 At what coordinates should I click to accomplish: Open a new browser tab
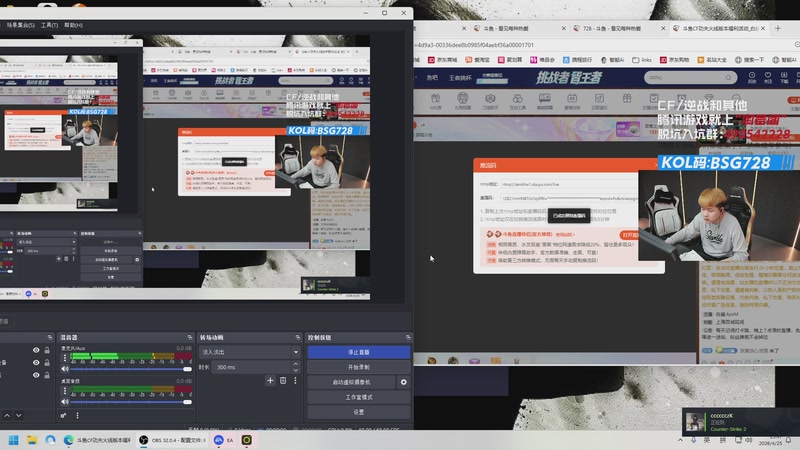coord(778,29)
